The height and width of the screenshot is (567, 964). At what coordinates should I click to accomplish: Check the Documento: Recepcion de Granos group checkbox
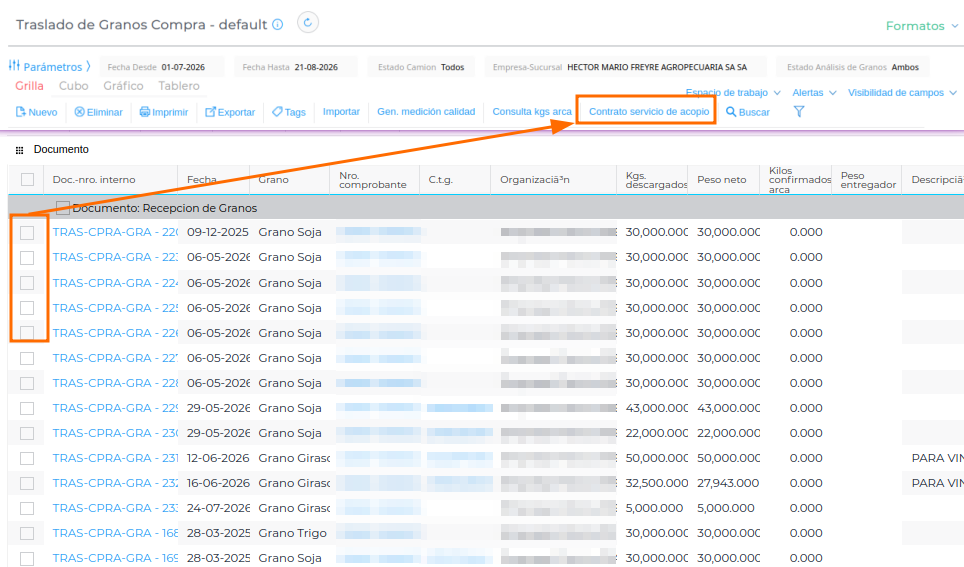click(63, 208)
